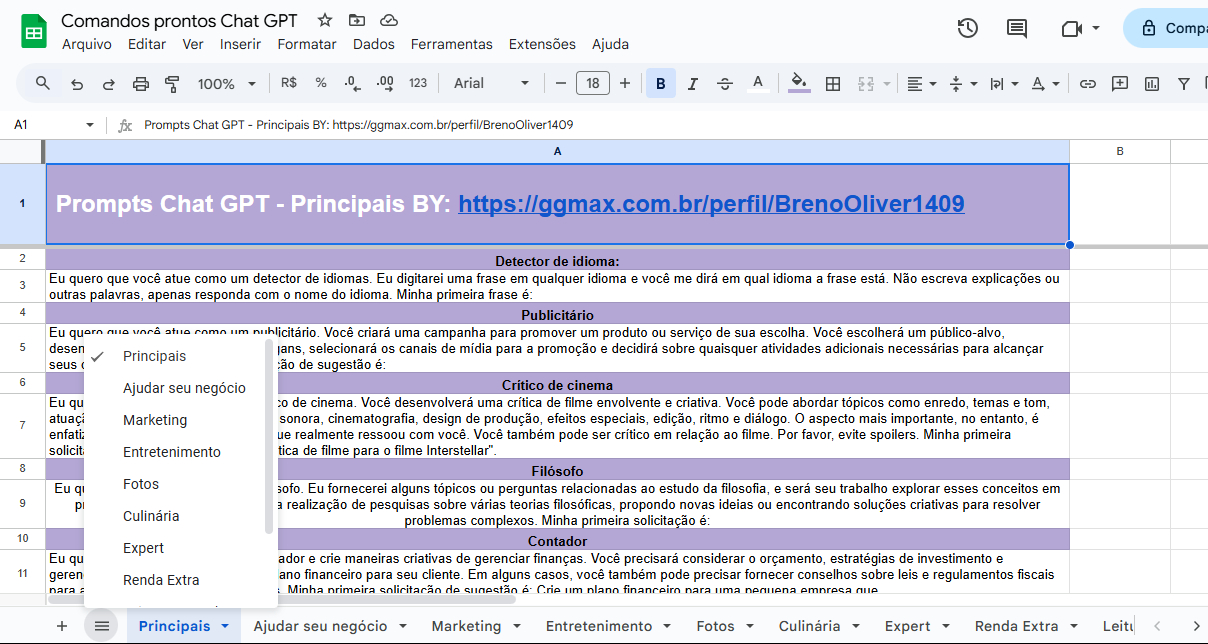Format as currency R$
The image size is (1208, 644).
coord(289,83)
